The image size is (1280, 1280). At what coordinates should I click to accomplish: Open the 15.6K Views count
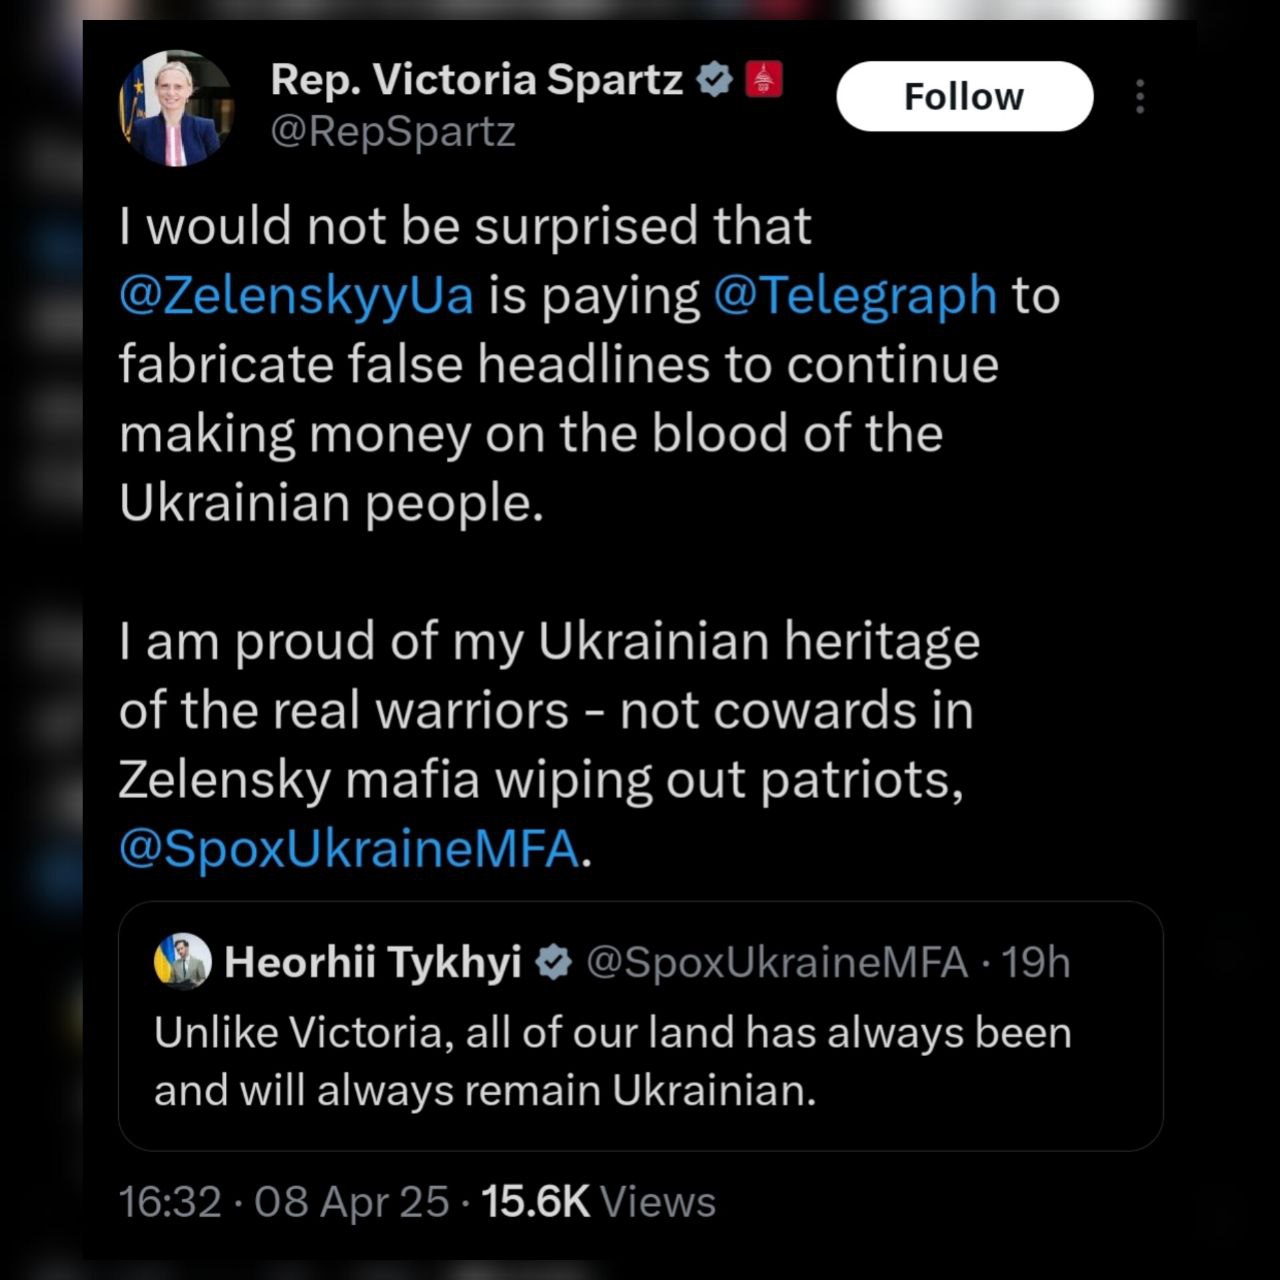coord(598,1201)
